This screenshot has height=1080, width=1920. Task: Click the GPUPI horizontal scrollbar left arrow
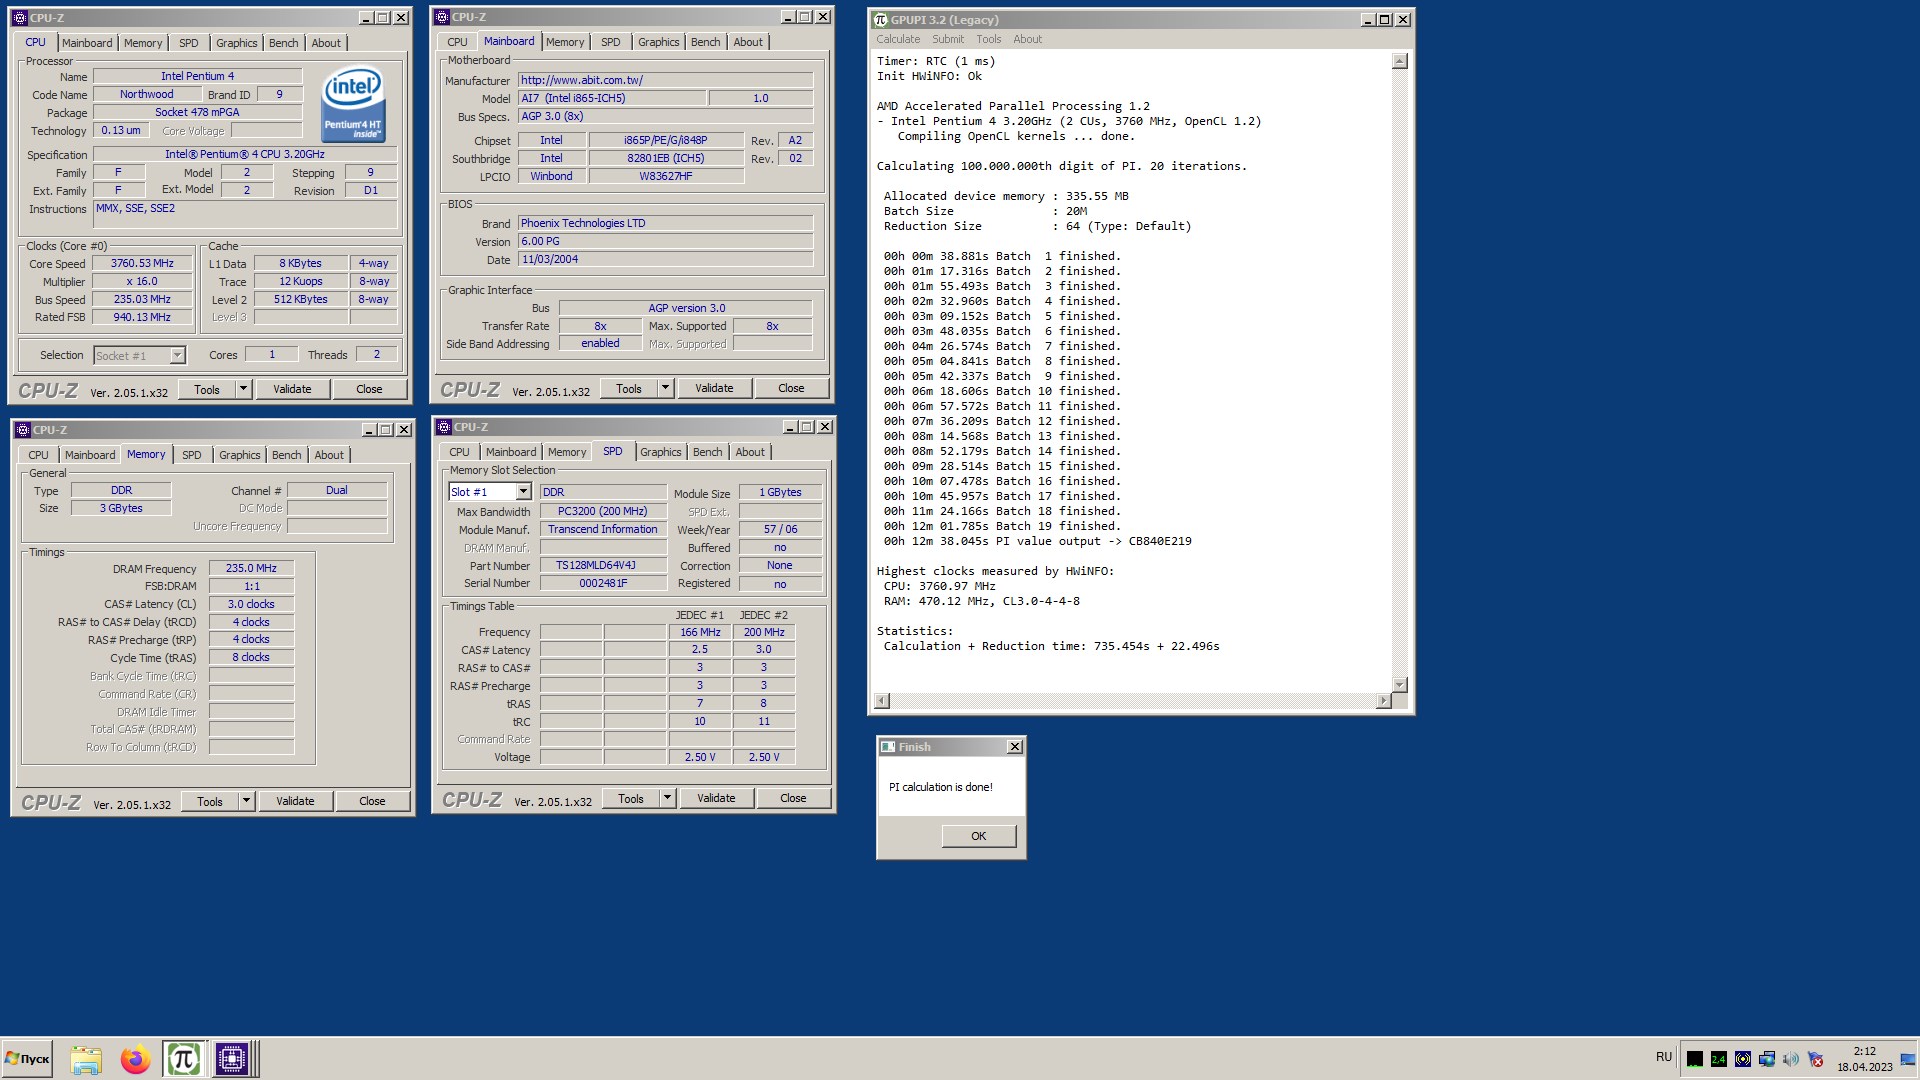[x=882, y=701]
